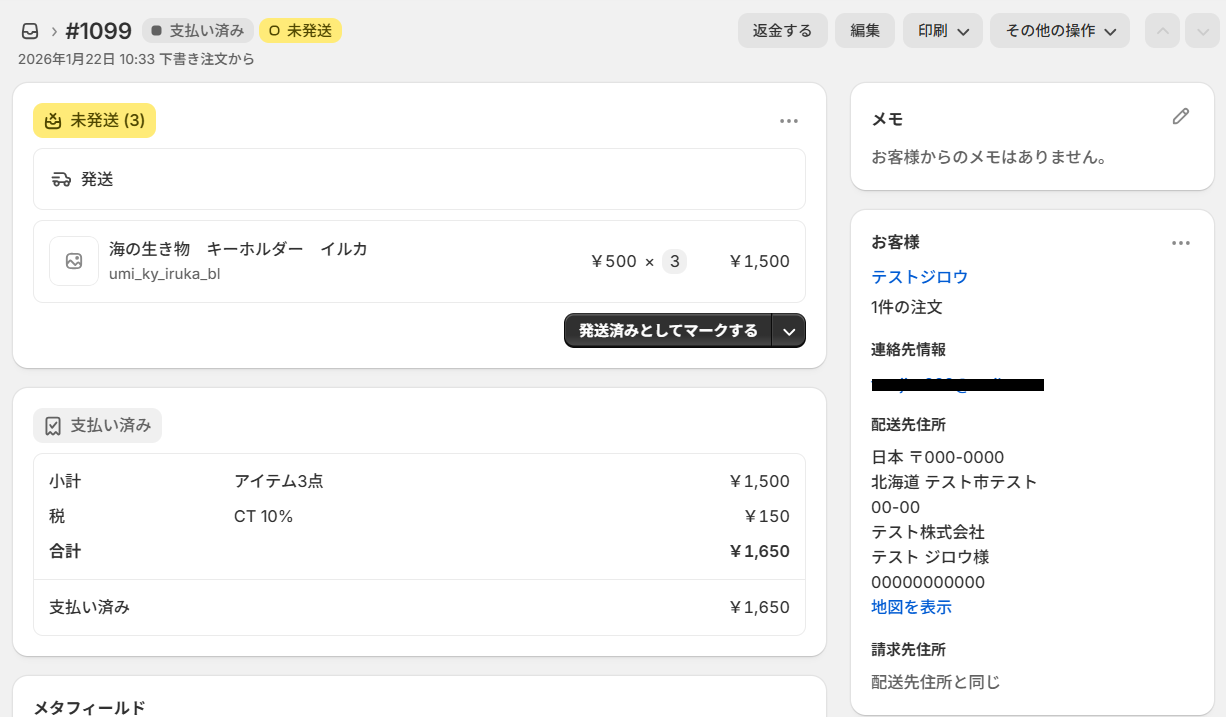Go to previous order with up arrow
This screenshot has height=717, width=1226.
click(x=1162, y=31)
